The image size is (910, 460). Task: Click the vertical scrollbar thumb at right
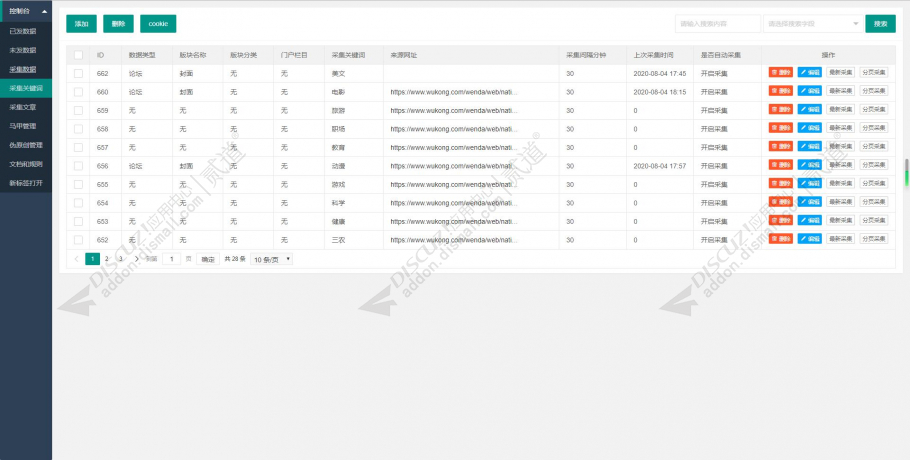[906, 172]
